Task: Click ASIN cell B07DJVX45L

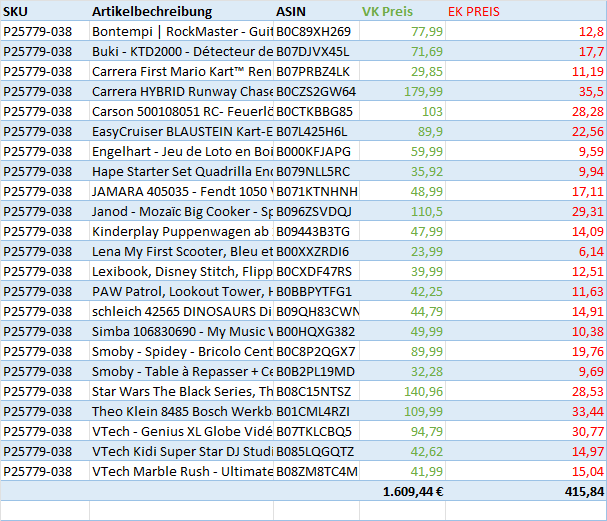Action: (x=315, y=51)
